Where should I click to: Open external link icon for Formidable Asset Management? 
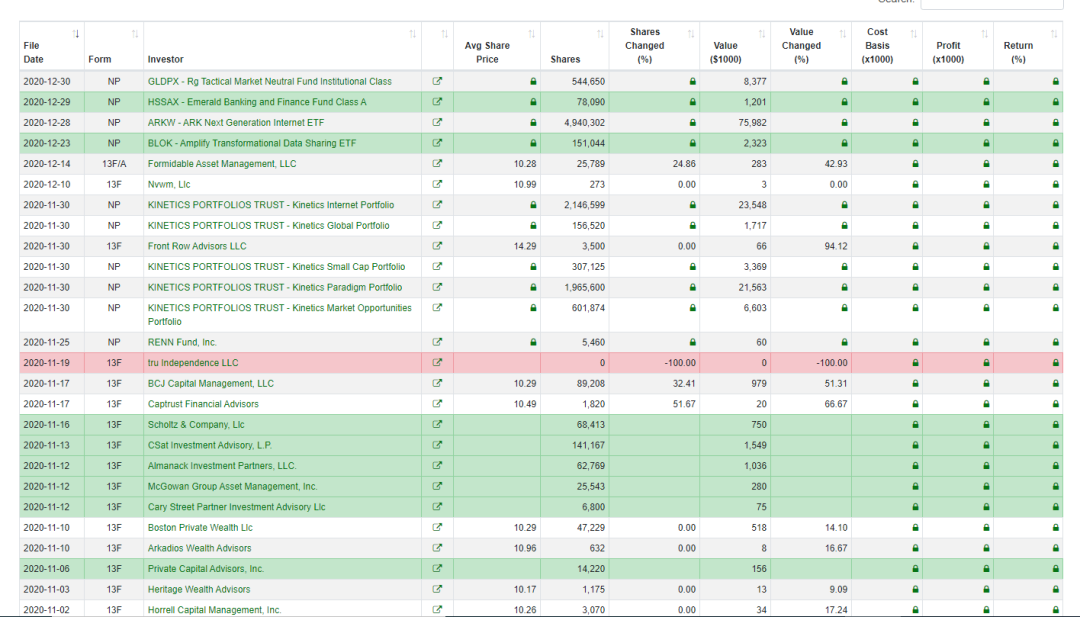point(437,164)
